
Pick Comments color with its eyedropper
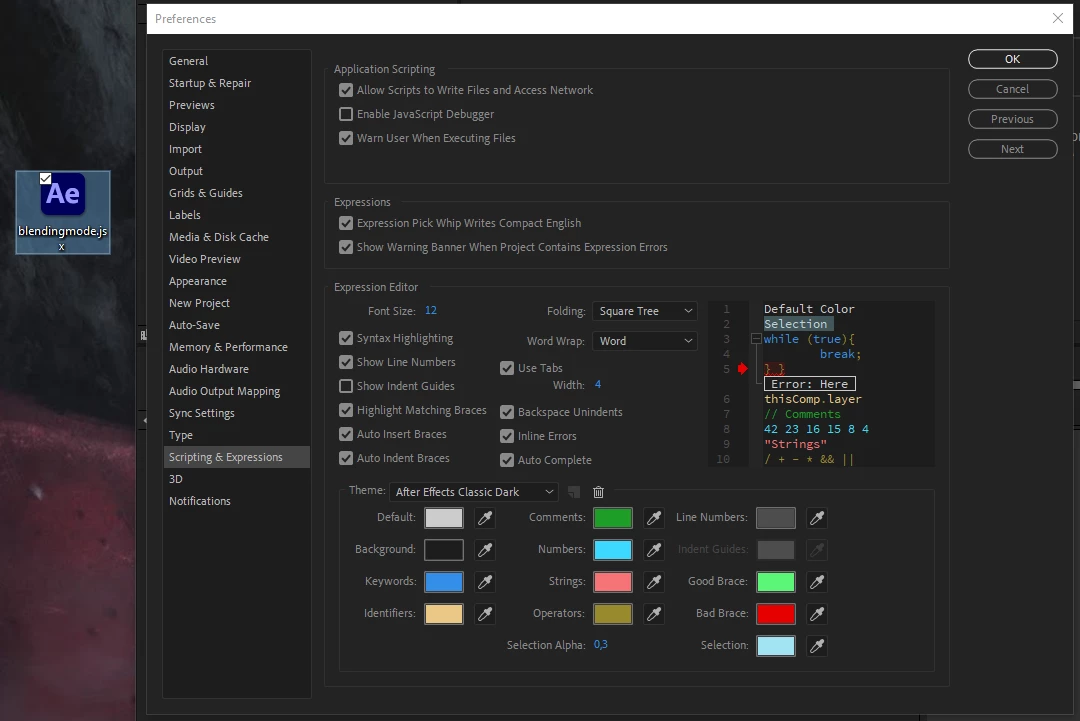654,518
